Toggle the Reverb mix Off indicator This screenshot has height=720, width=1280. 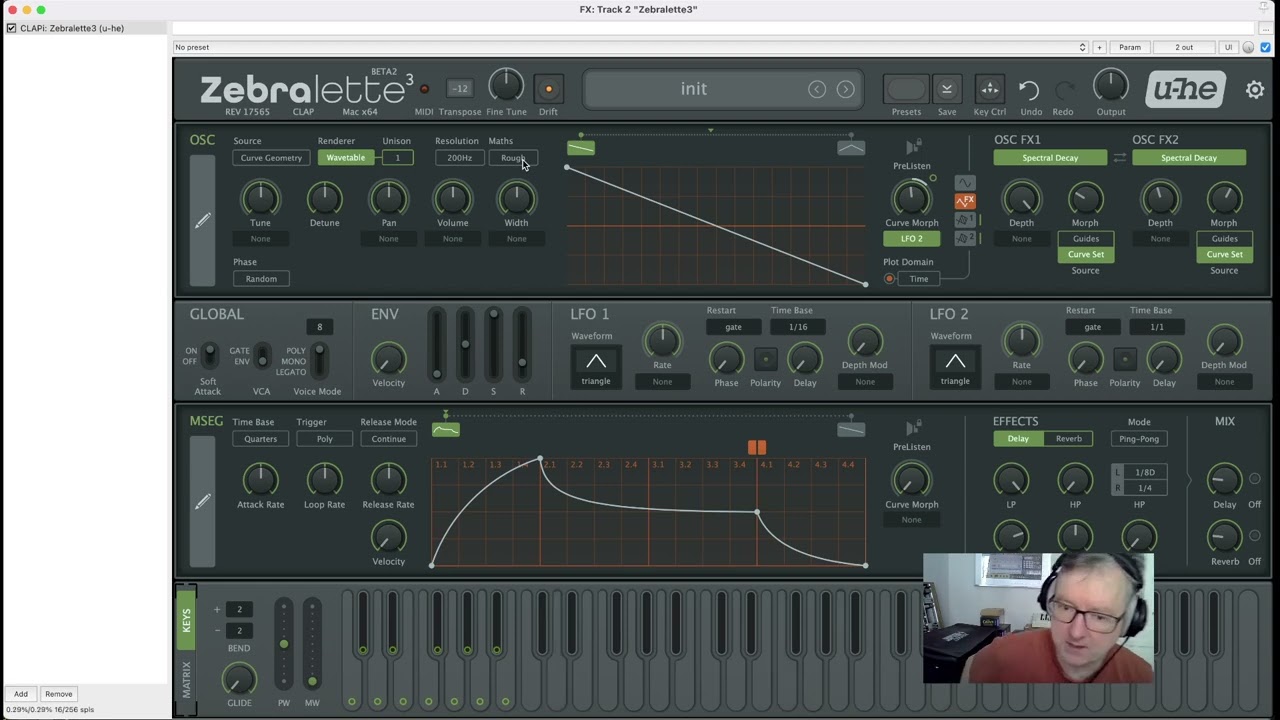1254,535
